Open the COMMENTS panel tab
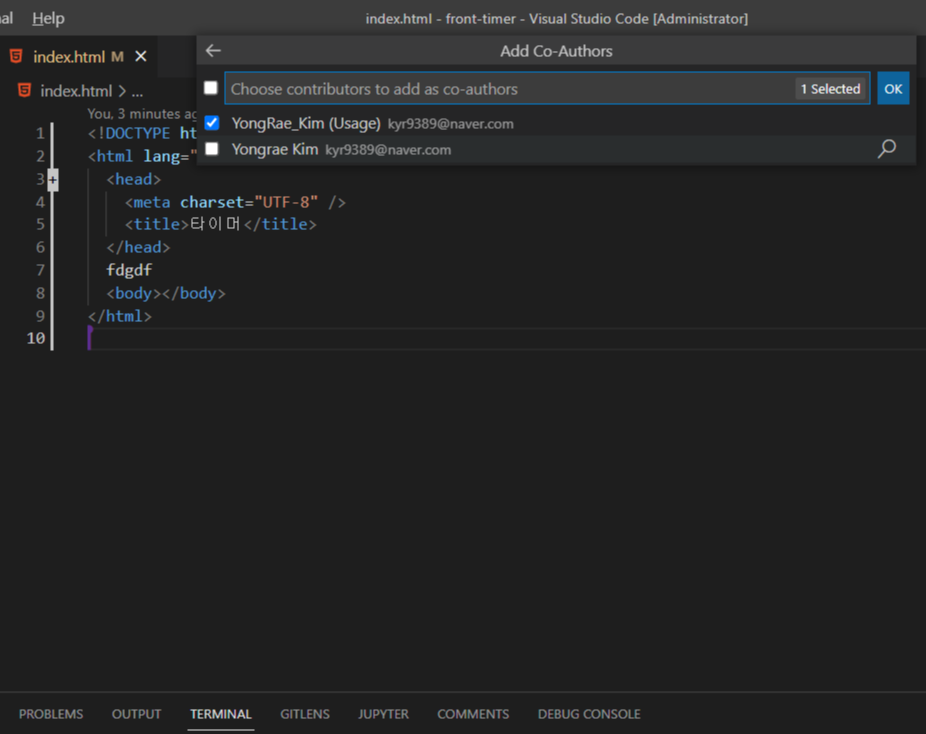Screen dimensions: 926x734 click(x=473, y=714)
